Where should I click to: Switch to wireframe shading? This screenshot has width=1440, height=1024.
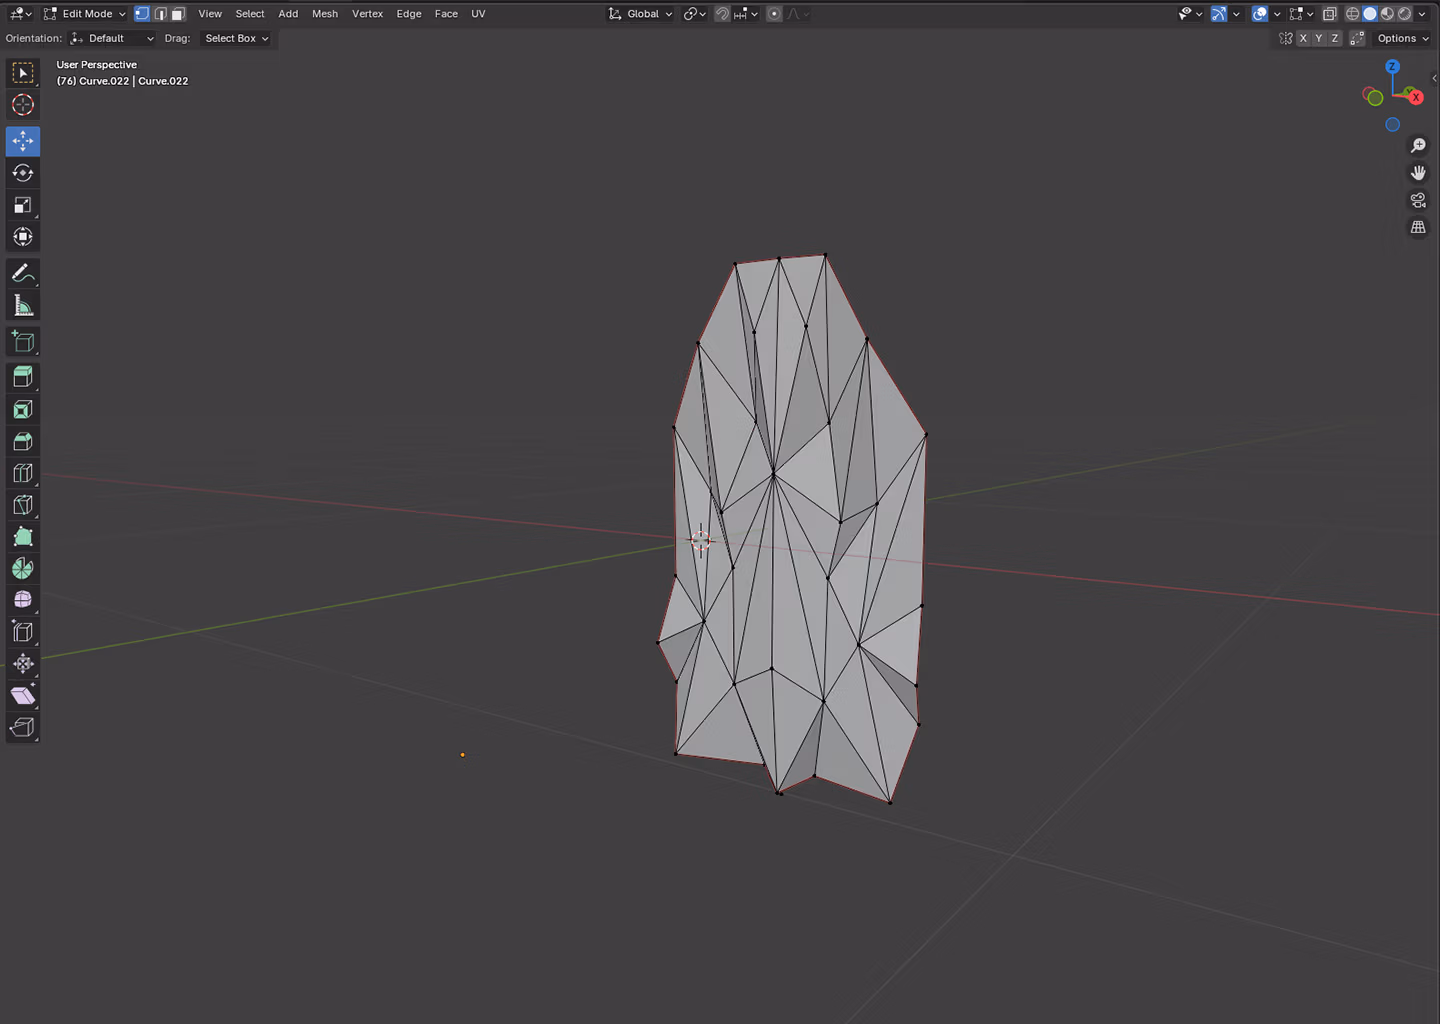[1352, 14]
